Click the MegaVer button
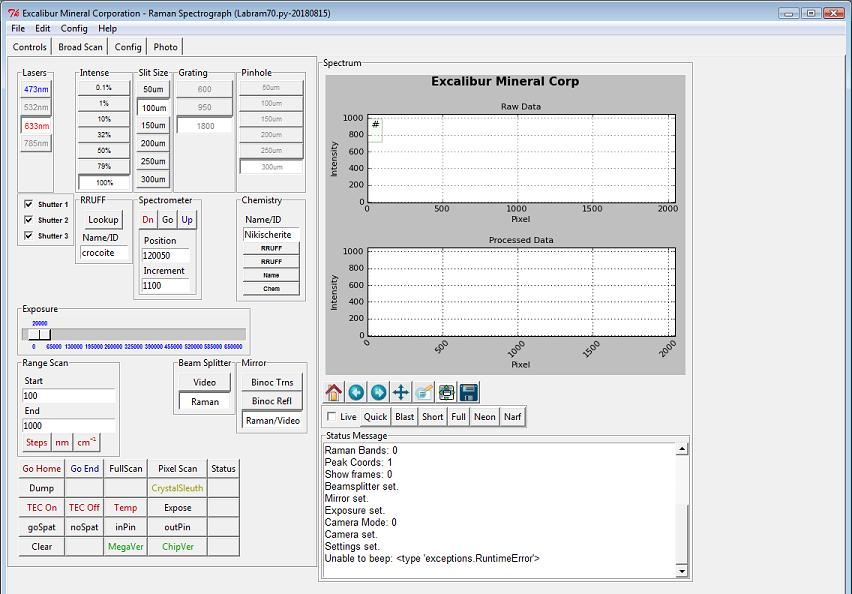This screenshot has height=594, width=852. point(126,547)
